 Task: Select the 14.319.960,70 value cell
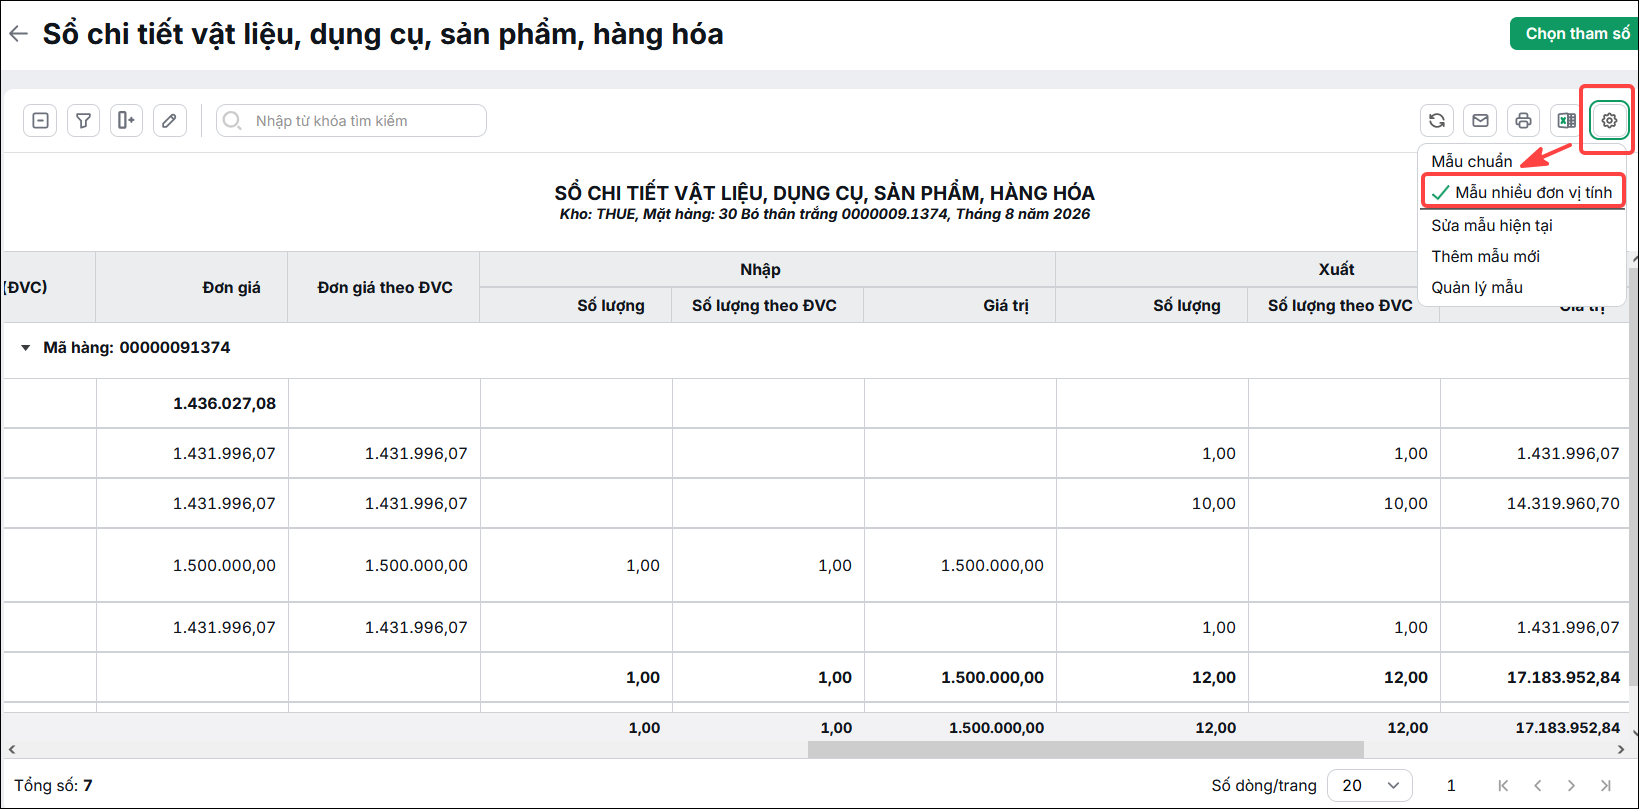click(1534, 503)
